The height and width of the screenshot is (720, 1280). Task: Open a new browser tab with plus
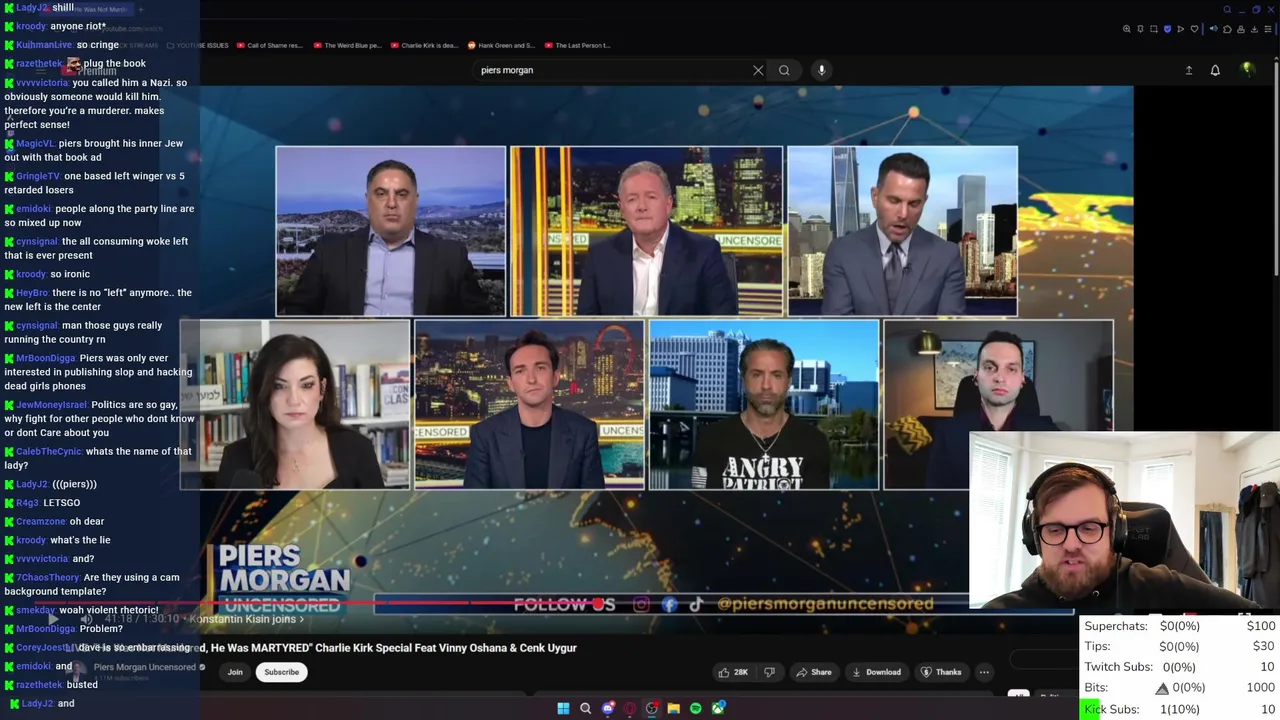tap(140, 9)
